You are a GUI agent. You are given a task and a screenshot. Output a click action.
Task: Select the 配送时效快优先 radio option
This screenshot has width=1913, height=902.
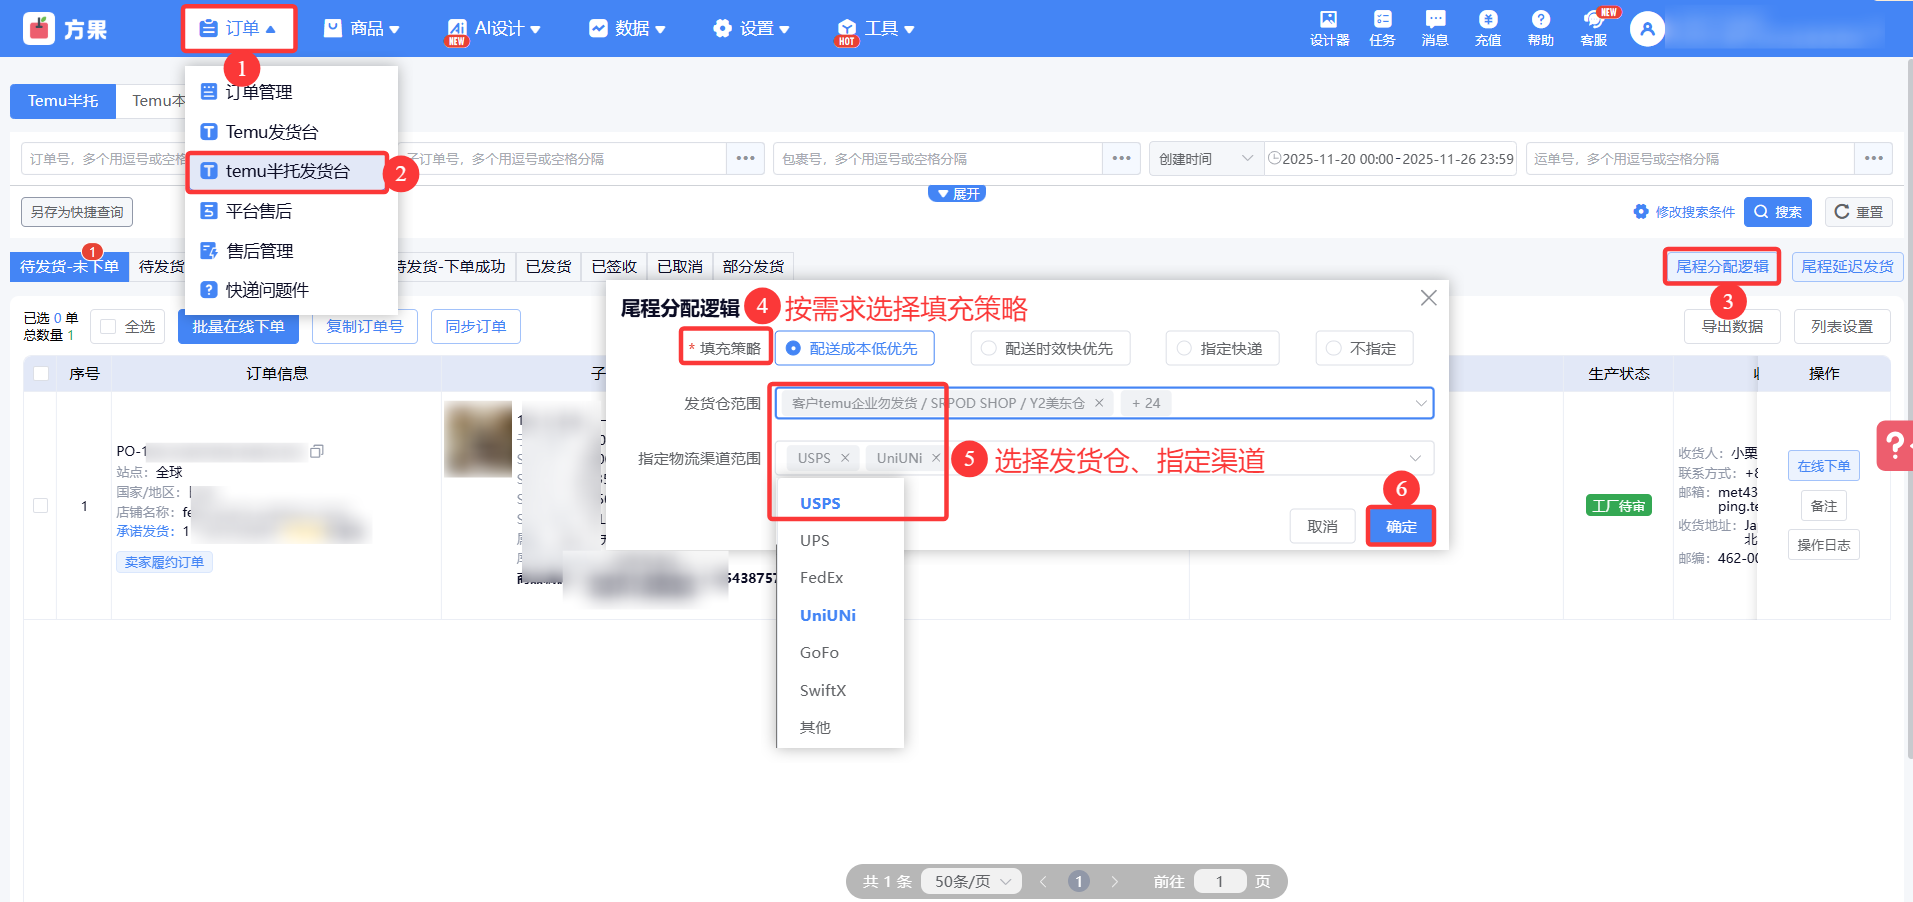point(989,348)
